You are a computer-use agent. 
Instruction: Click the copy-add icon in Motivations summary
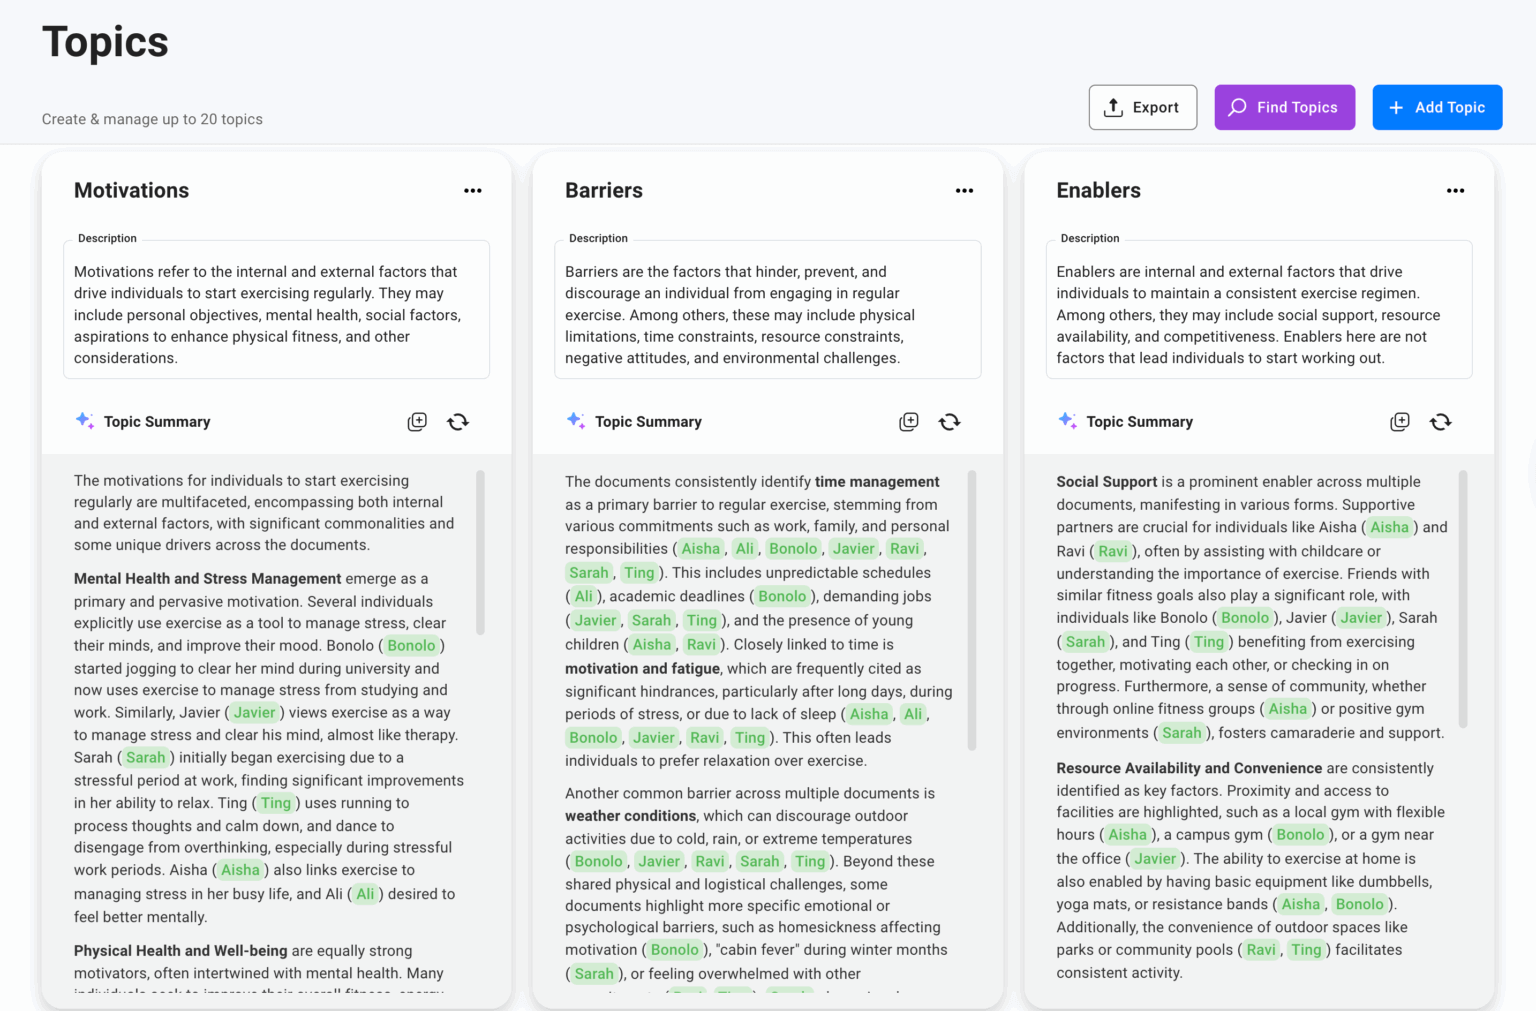tap(417, 422)
